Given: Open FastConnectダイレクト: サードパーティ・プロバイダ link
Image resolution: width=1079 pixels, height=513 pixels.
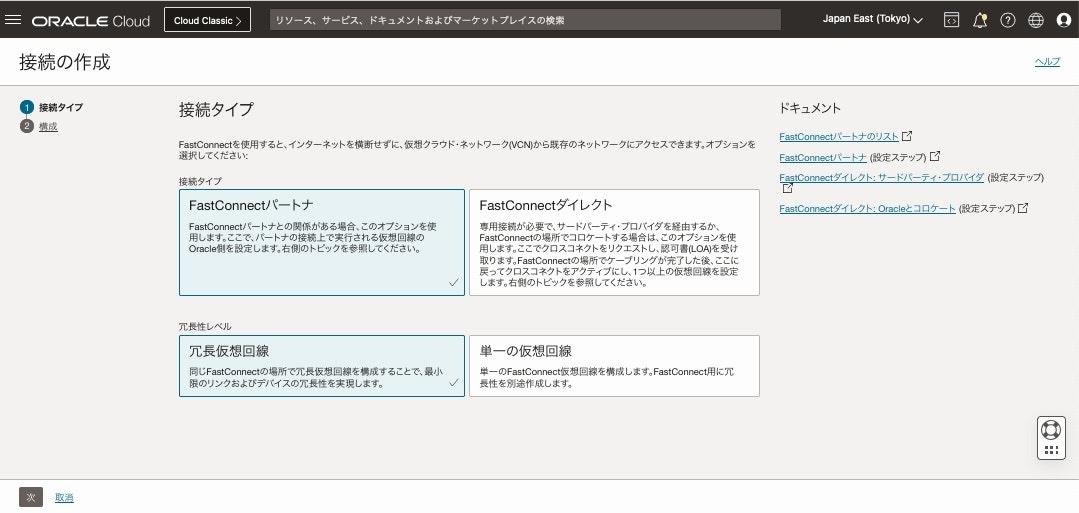Looking at the screenshot, I should [882, 178].
